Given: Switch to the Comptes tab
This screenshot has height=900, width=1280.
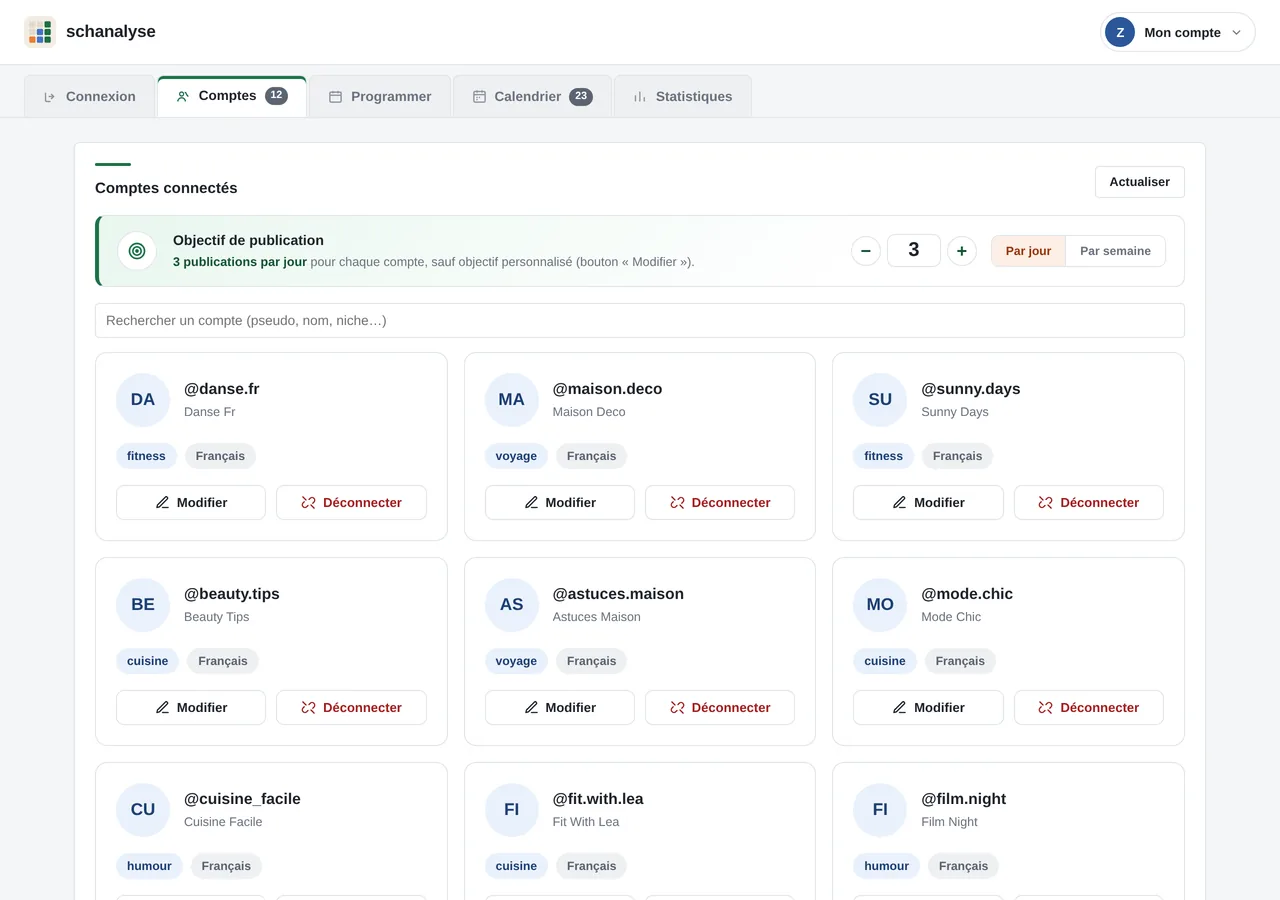Looking at the screenshot, I should 232,96.
